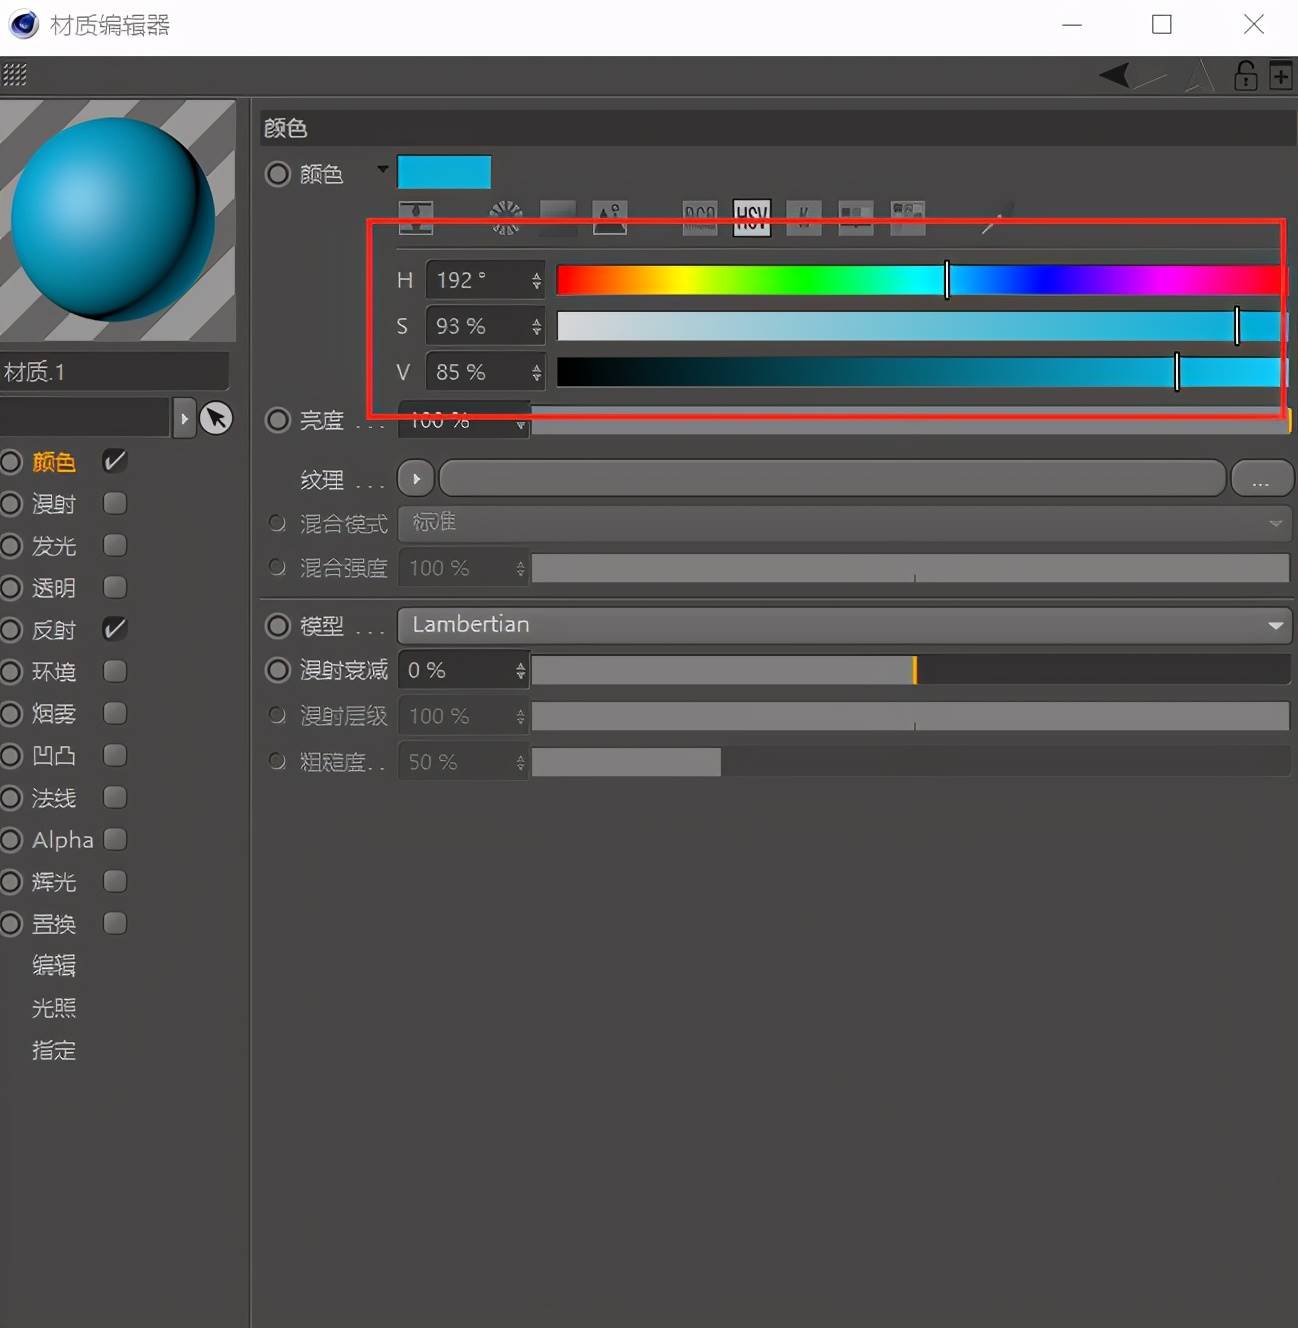Open the 反射 channel page

pos(54,630)
